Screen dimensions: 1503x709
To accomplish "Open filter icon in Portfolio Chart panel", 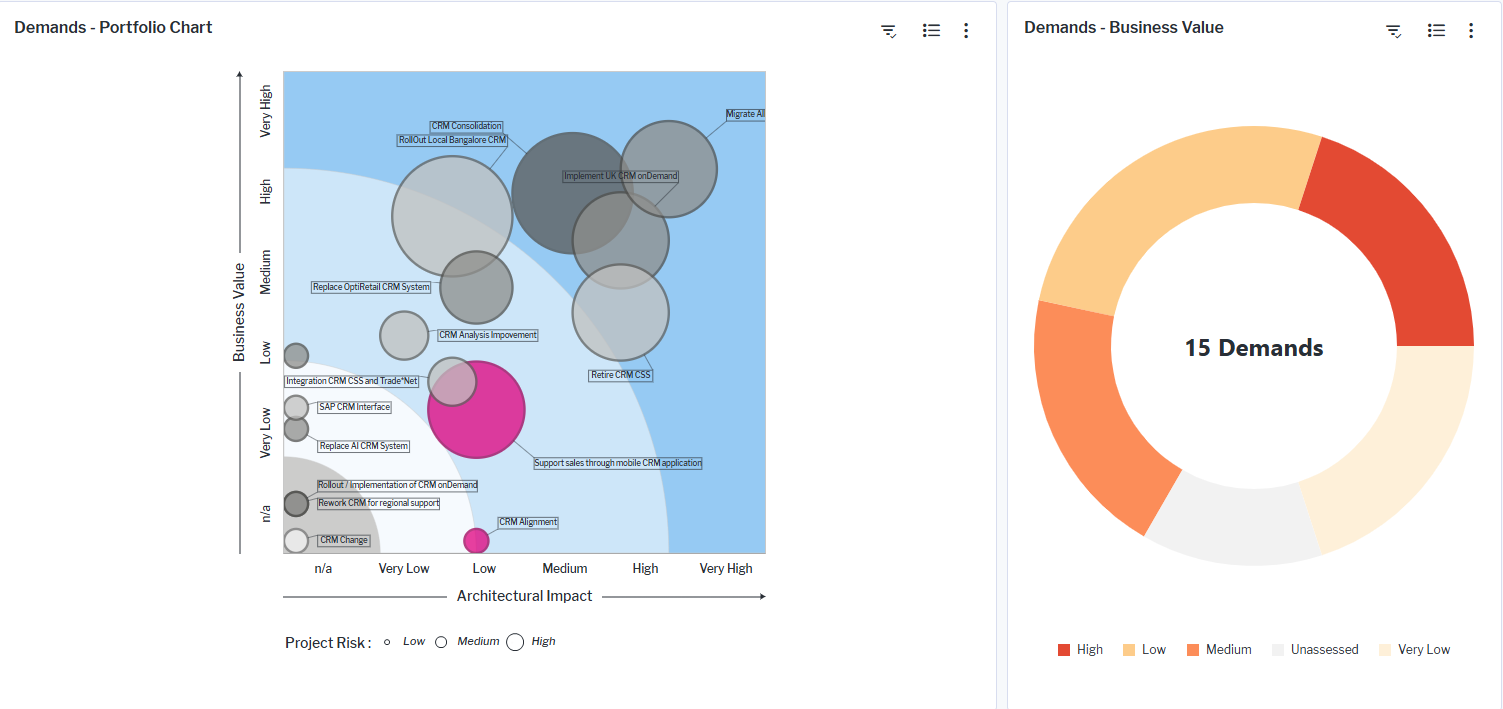I will click(888, 31).
